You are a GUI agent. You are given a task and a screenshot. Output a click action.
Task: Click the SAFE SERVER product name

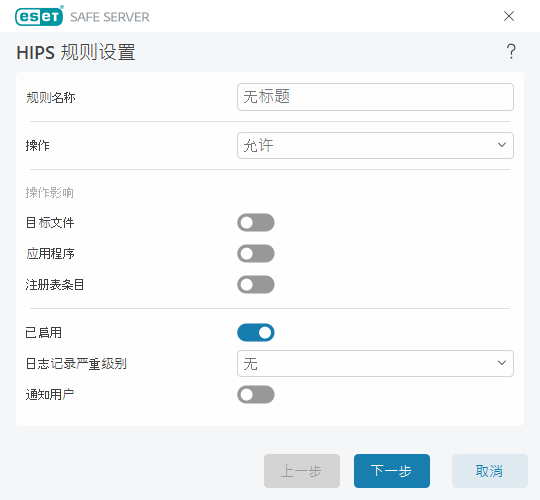[x=110, y=17]
